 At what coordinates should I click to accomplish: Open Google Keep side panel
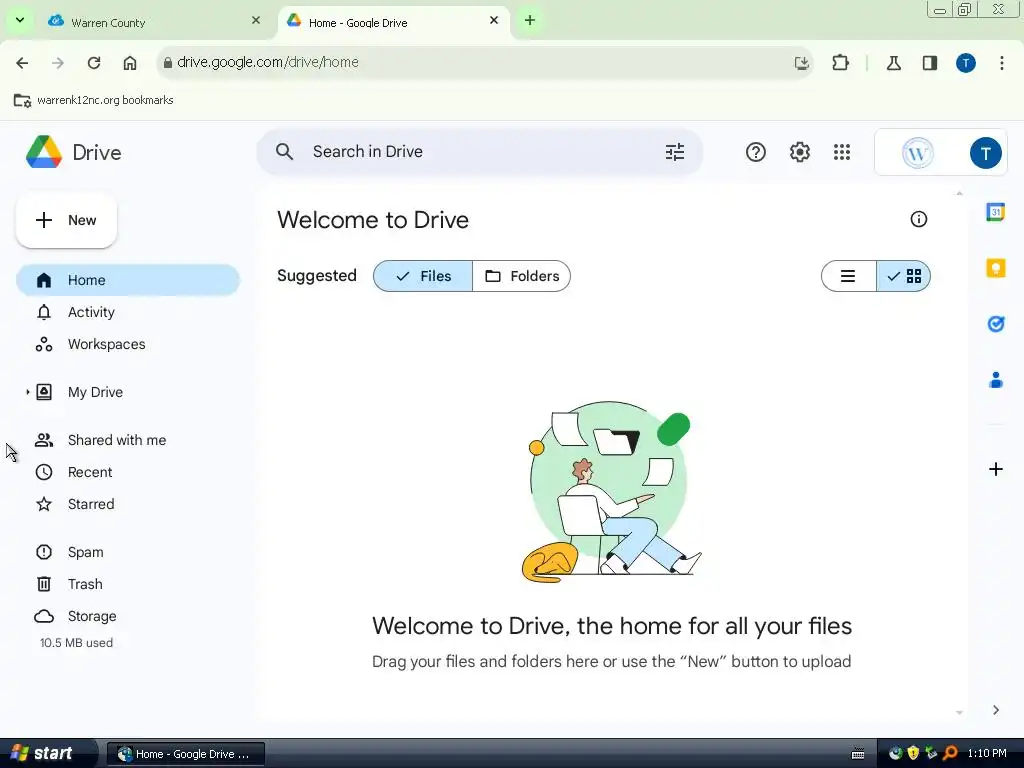995,268
